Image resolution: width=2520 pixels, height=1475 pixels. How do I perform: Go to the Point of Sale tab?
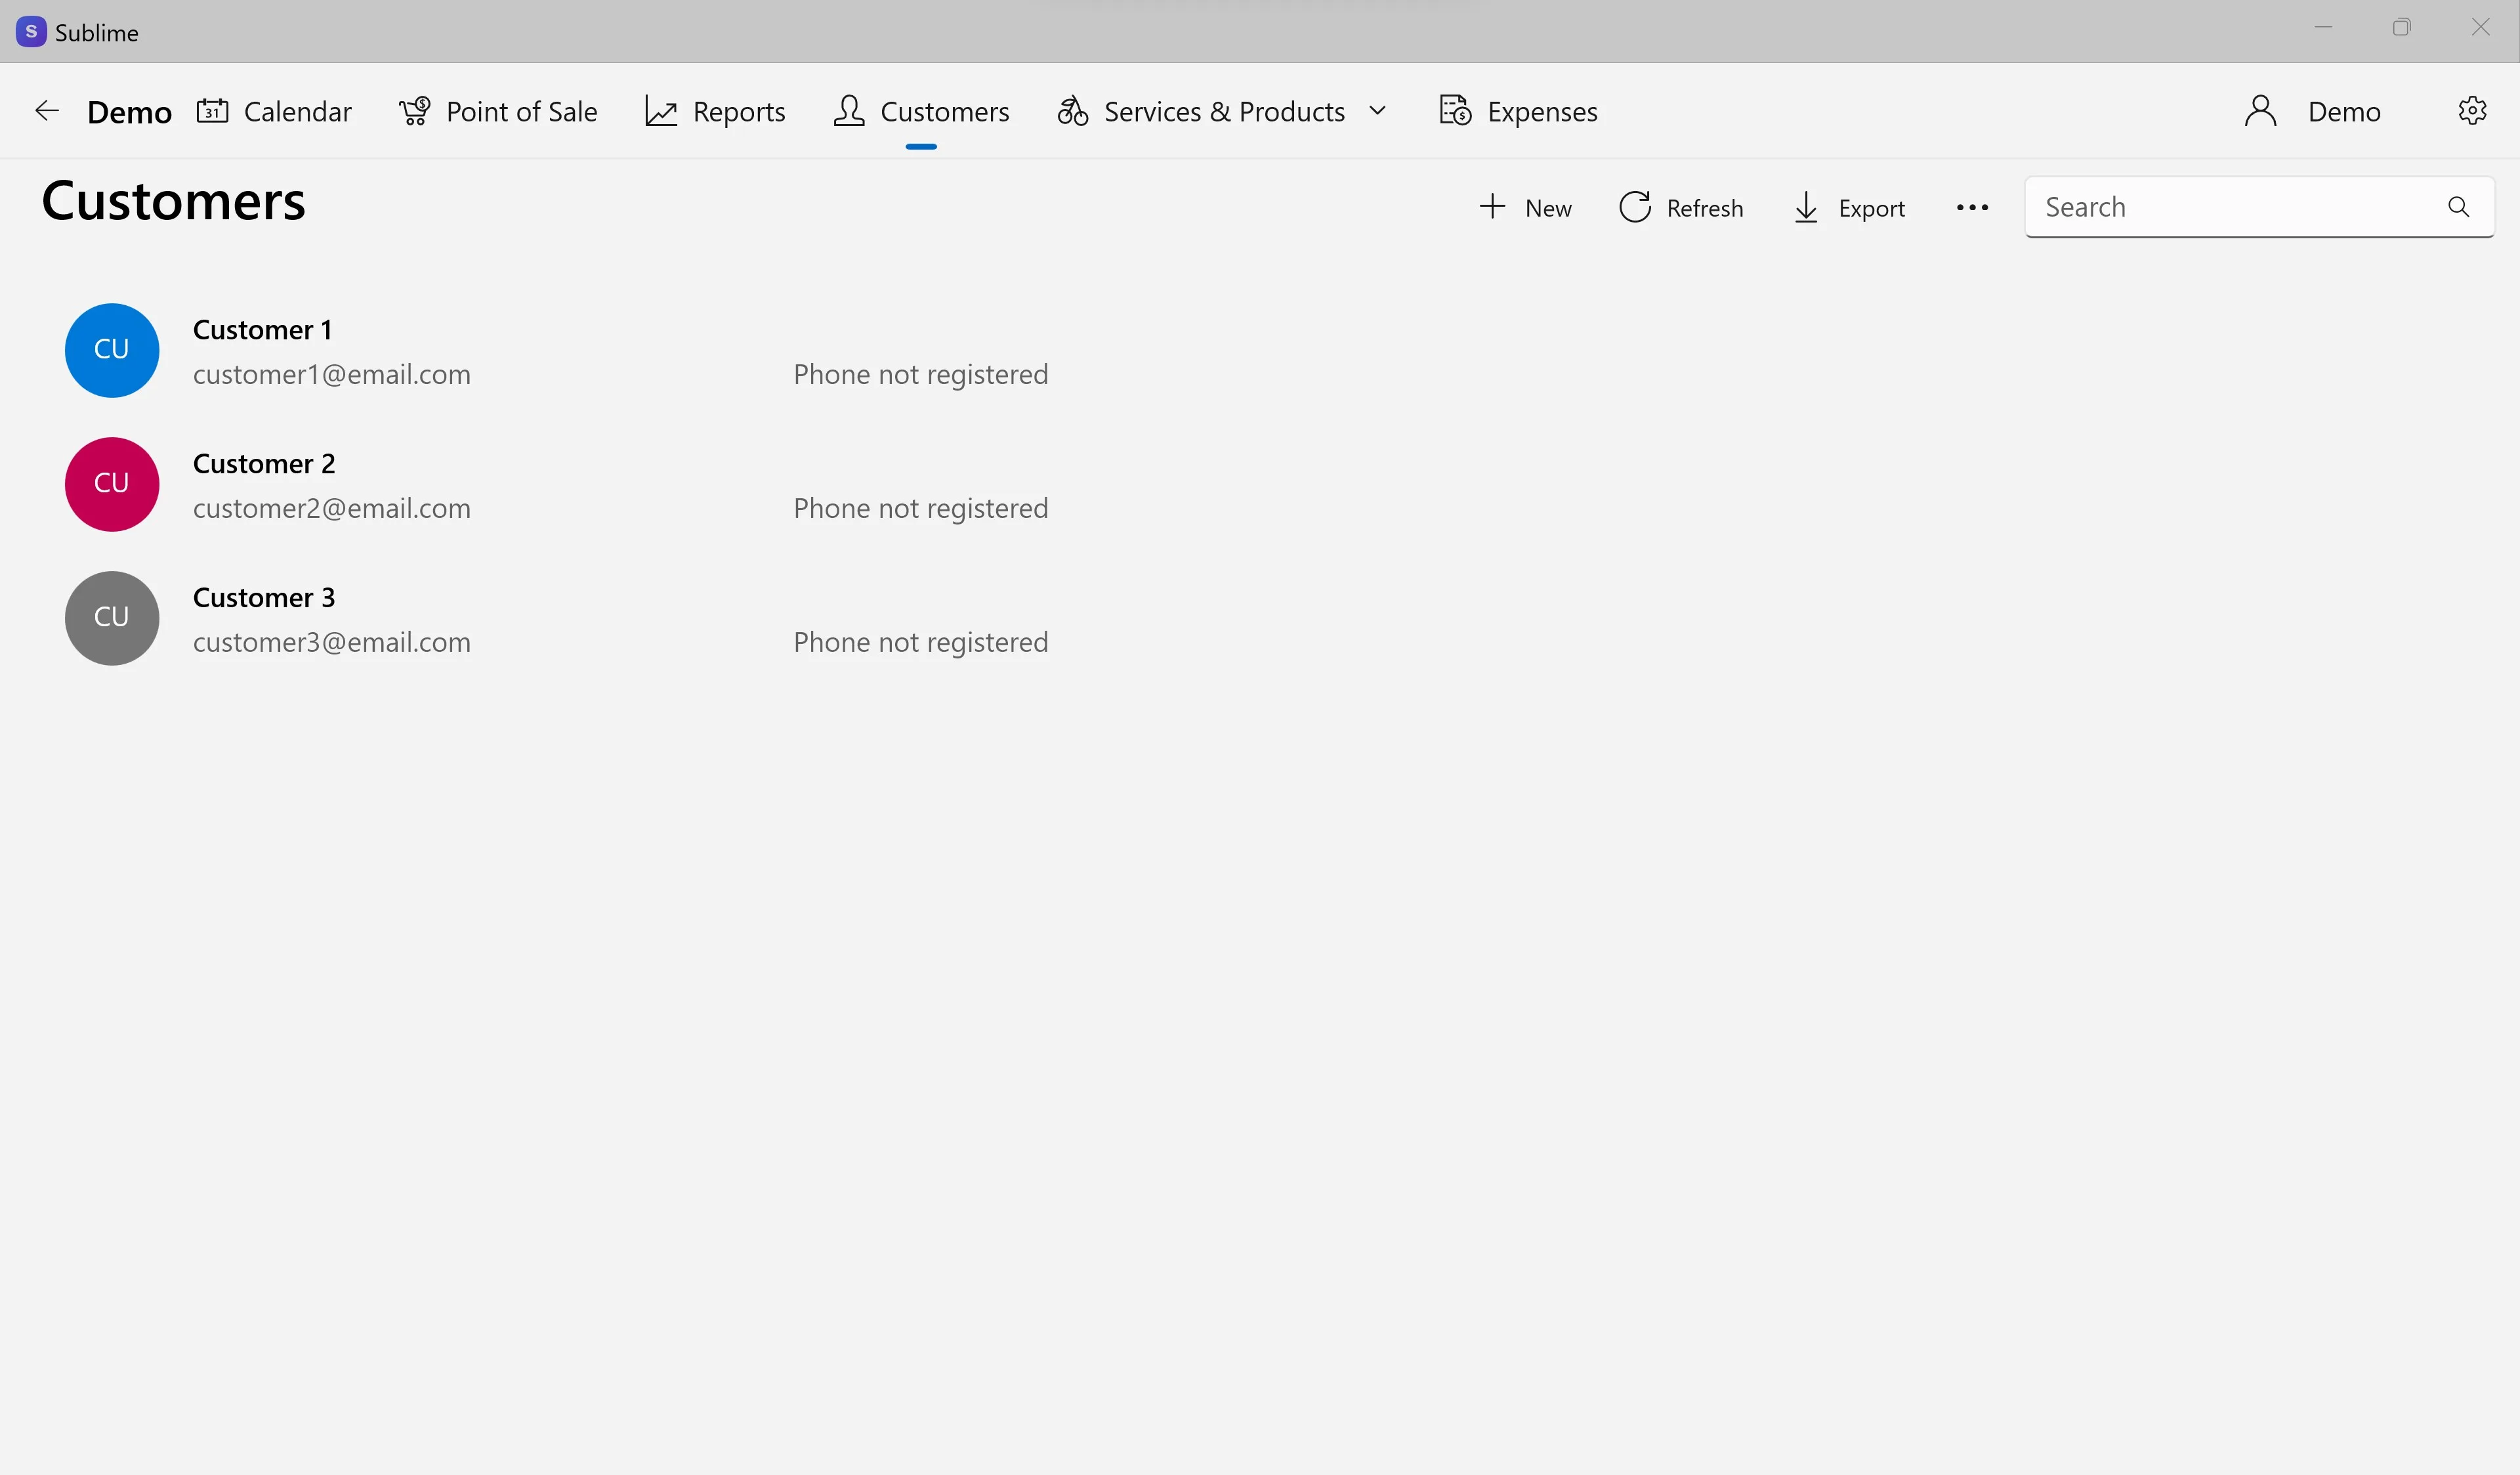pos(498,111)
